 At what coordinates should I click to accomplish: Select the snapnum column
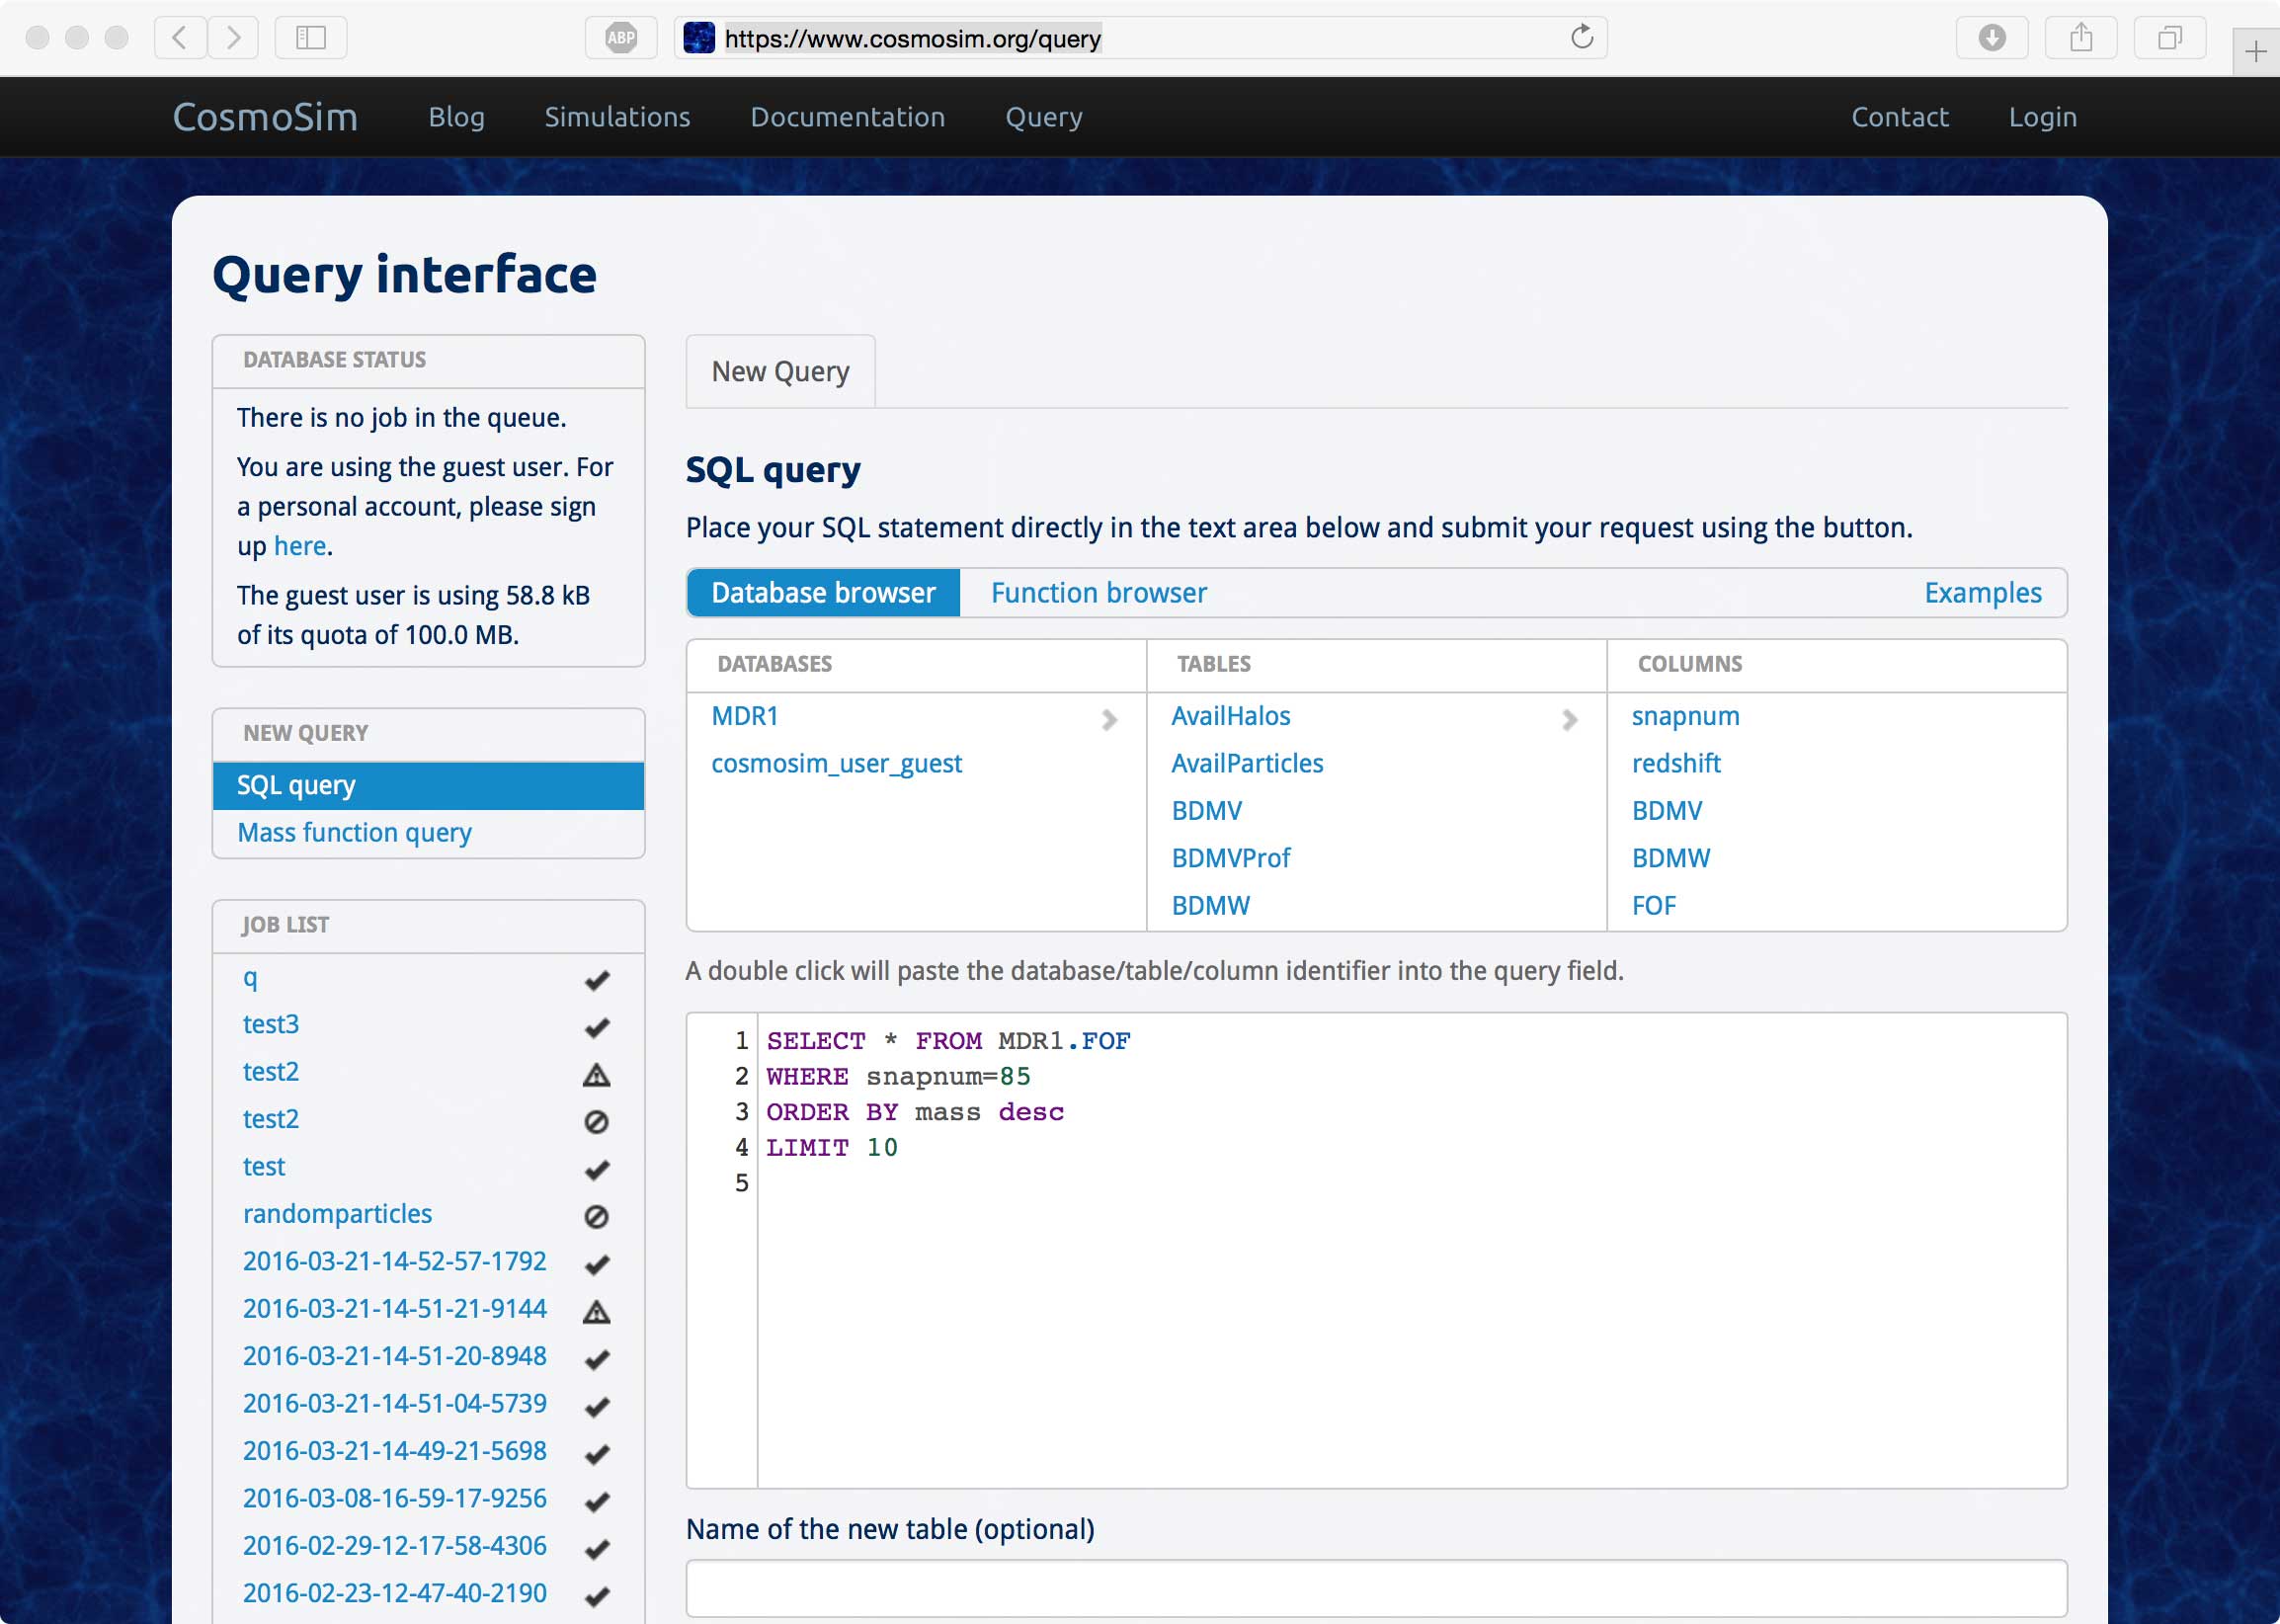pyautogui.click(x=1686, y=717)
